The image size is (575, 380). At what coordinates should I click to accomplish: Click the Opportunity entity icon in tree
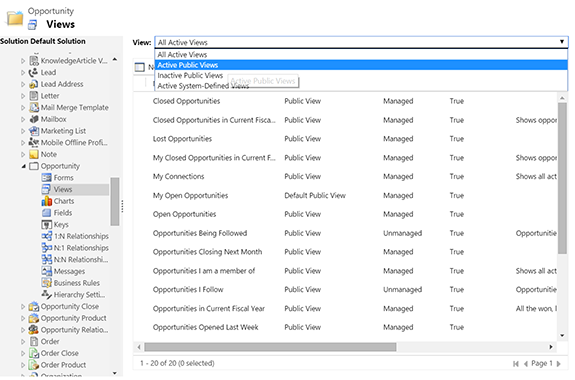[x=34, y=166]
